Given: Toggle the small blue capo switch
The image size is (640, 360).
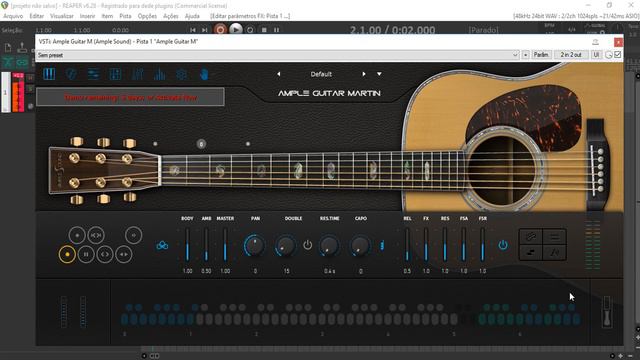Looking at the screenshot, I should [382, 245].
